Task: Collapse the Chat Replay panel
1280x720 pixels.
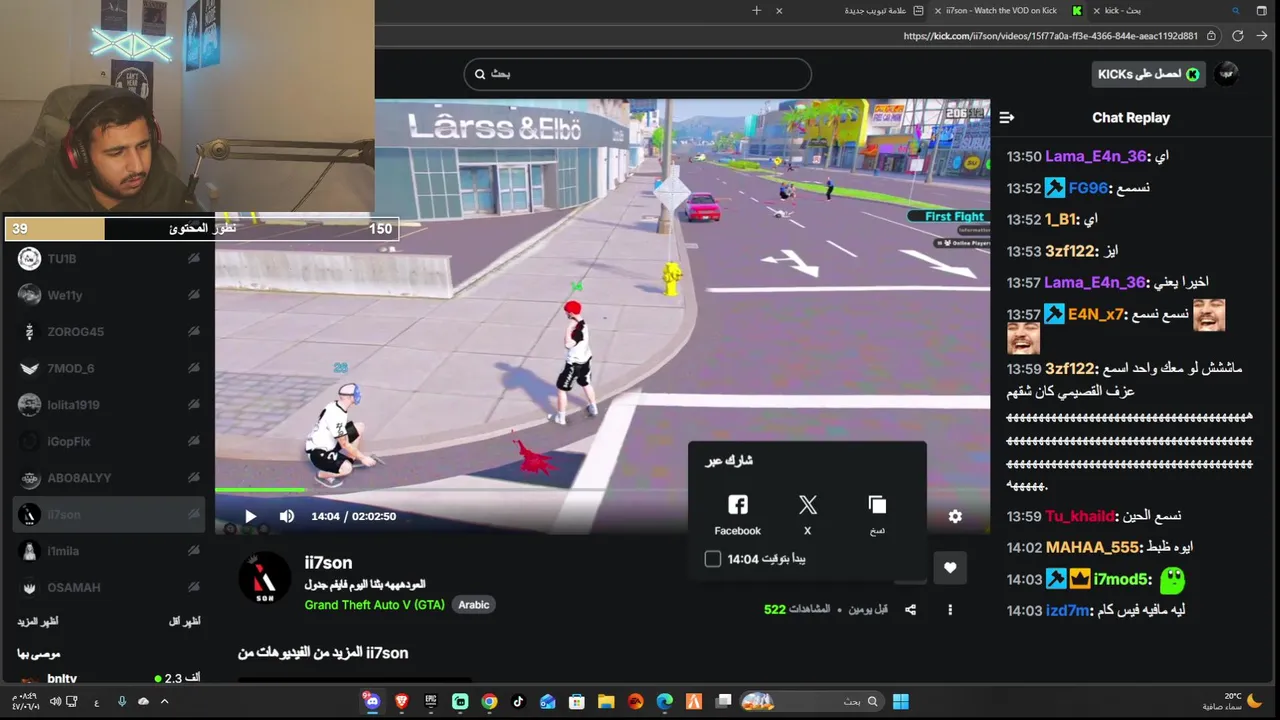Action: pyautogui.click(x=1007, y=117)
